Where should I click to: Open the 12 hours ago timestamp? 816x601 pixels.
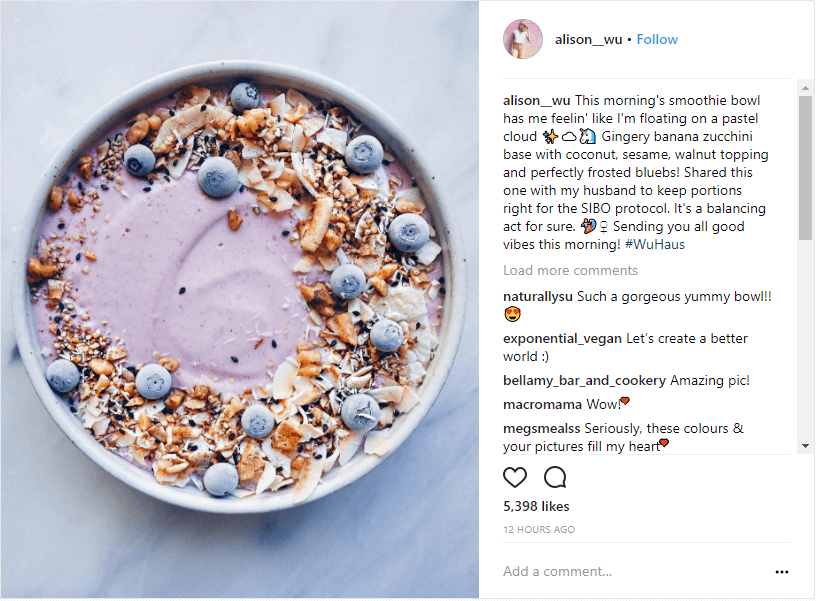pos(539,530)
